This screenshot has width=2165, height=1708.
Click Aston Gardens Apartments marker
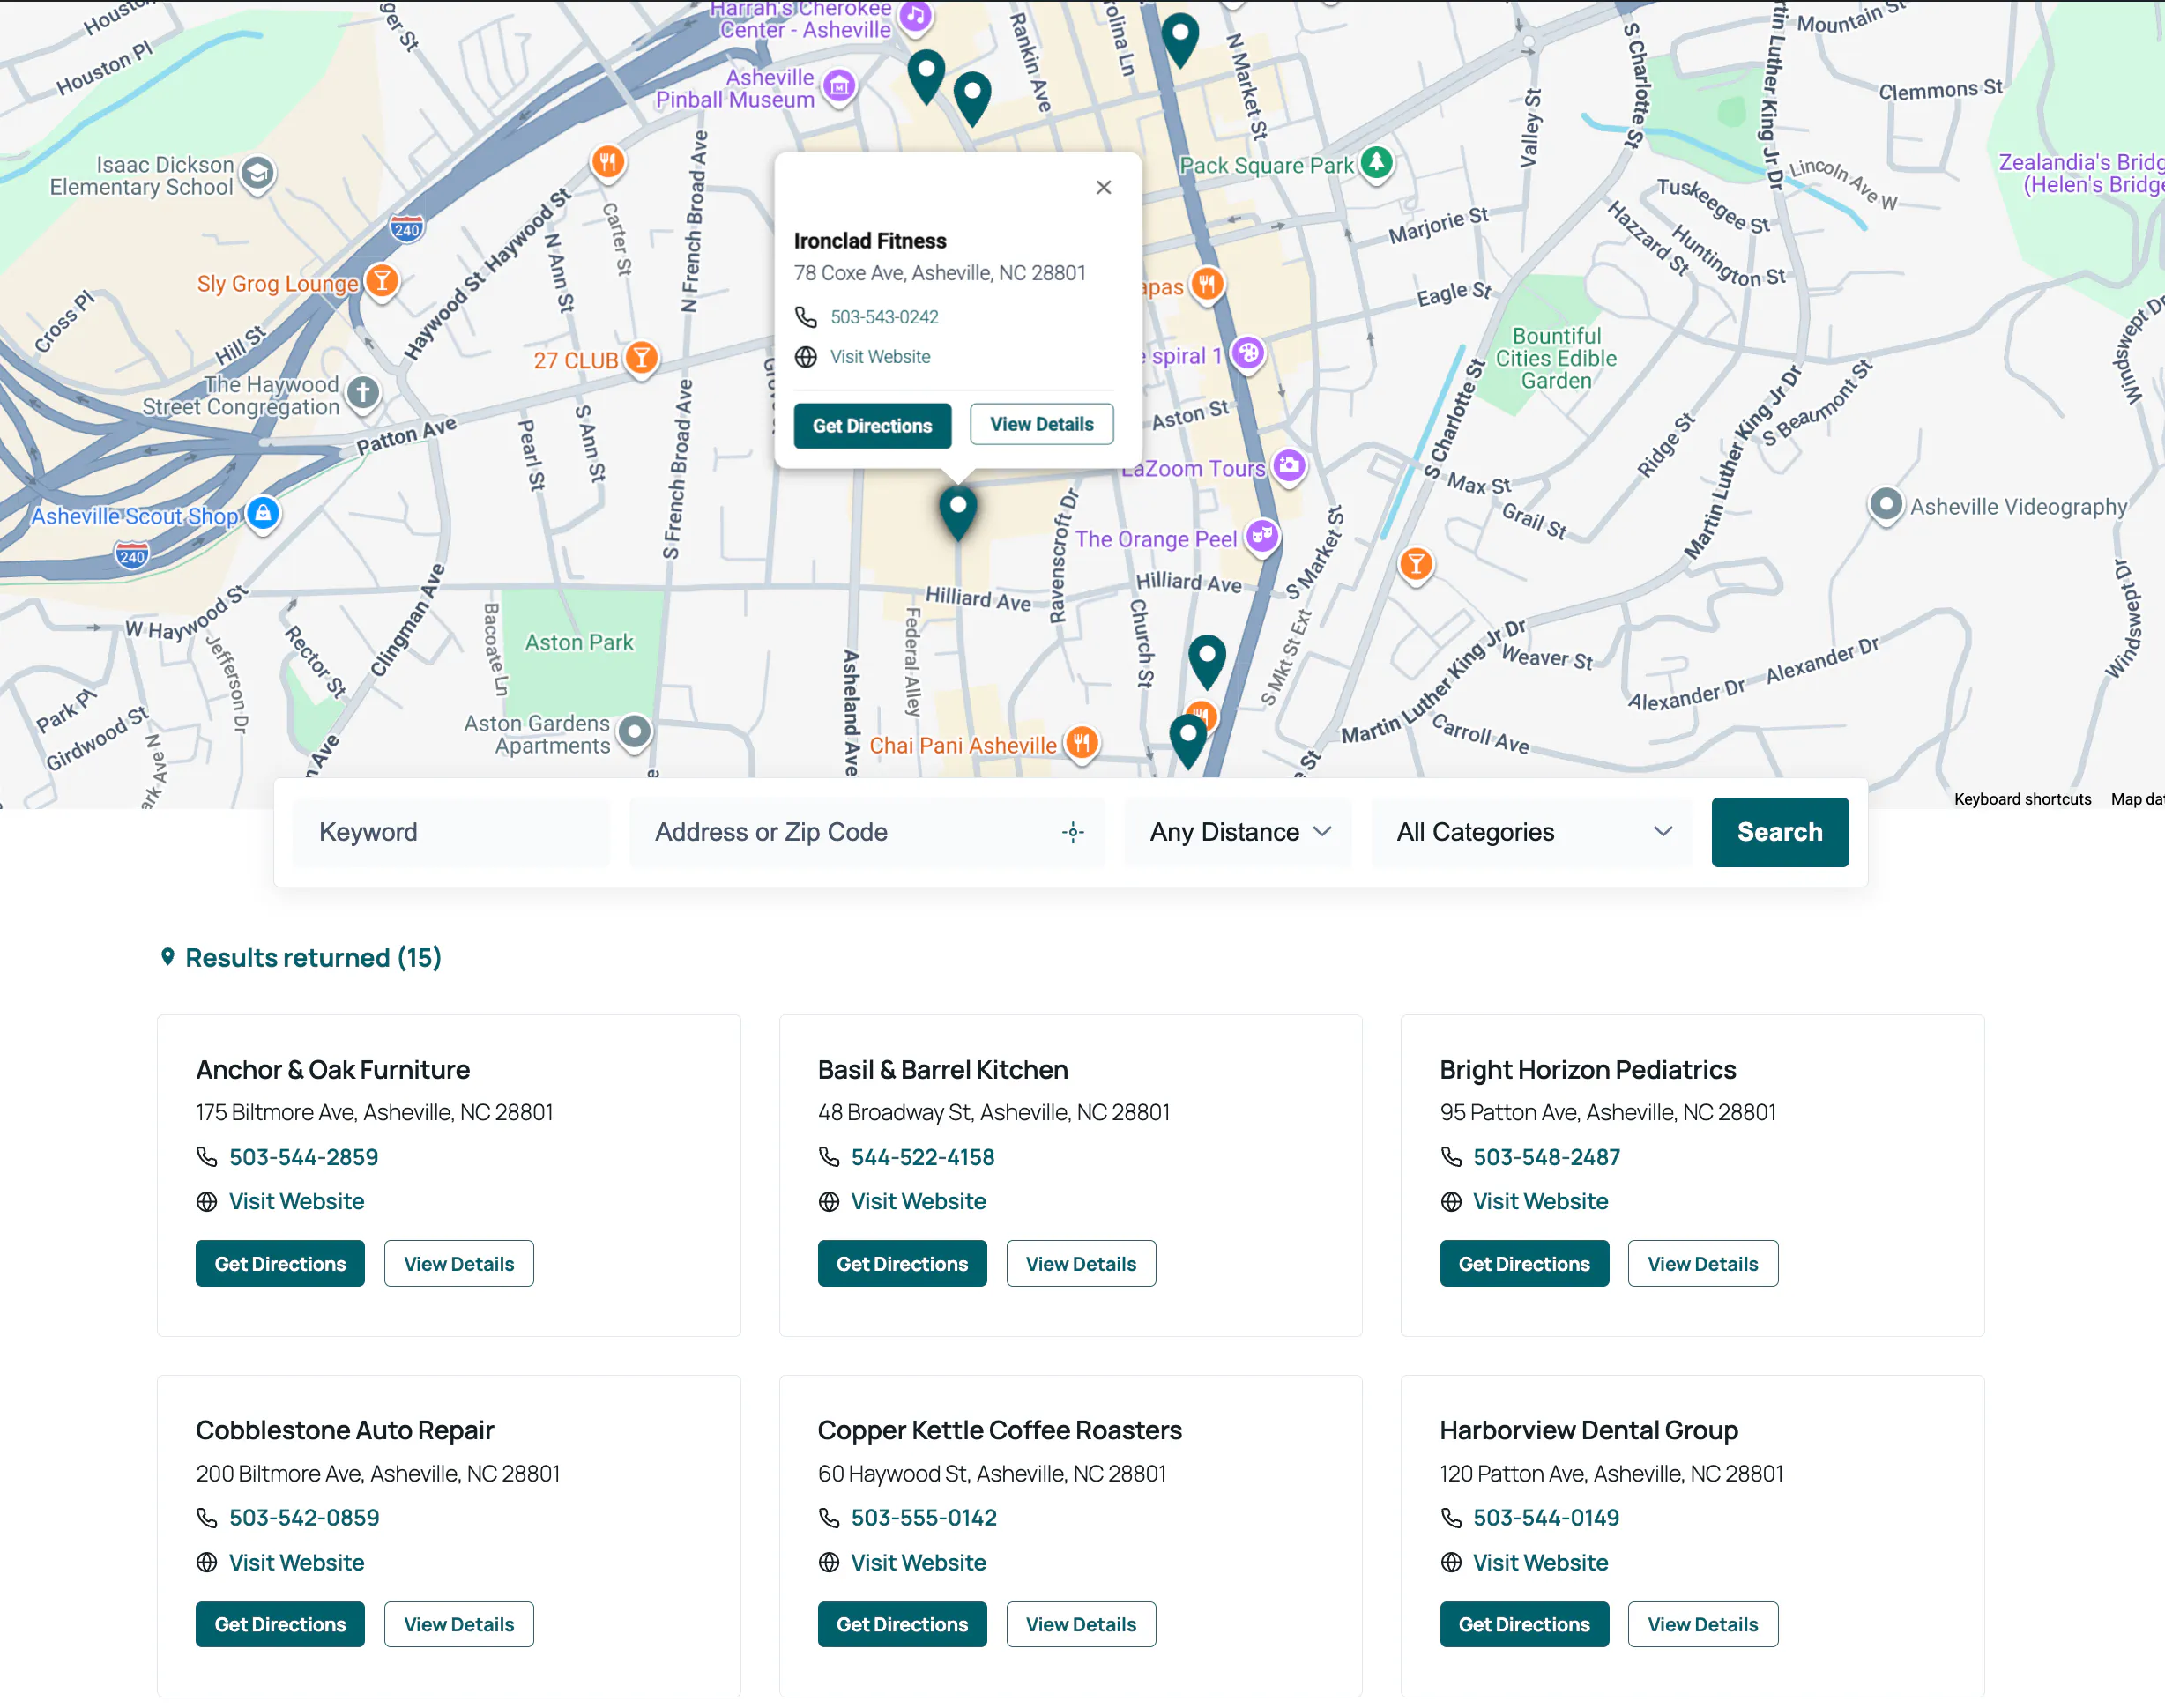(x=635, y=733)
